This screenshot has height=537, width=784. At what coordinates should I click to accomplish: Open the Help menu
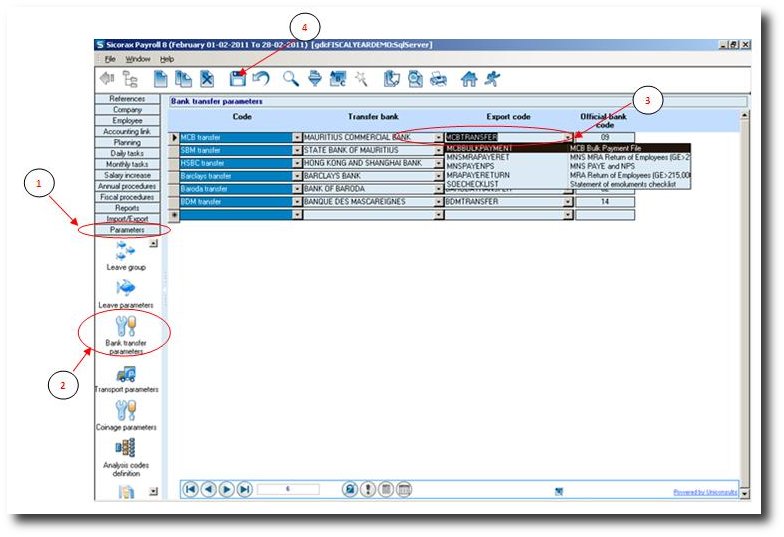(x=167, y=60)
